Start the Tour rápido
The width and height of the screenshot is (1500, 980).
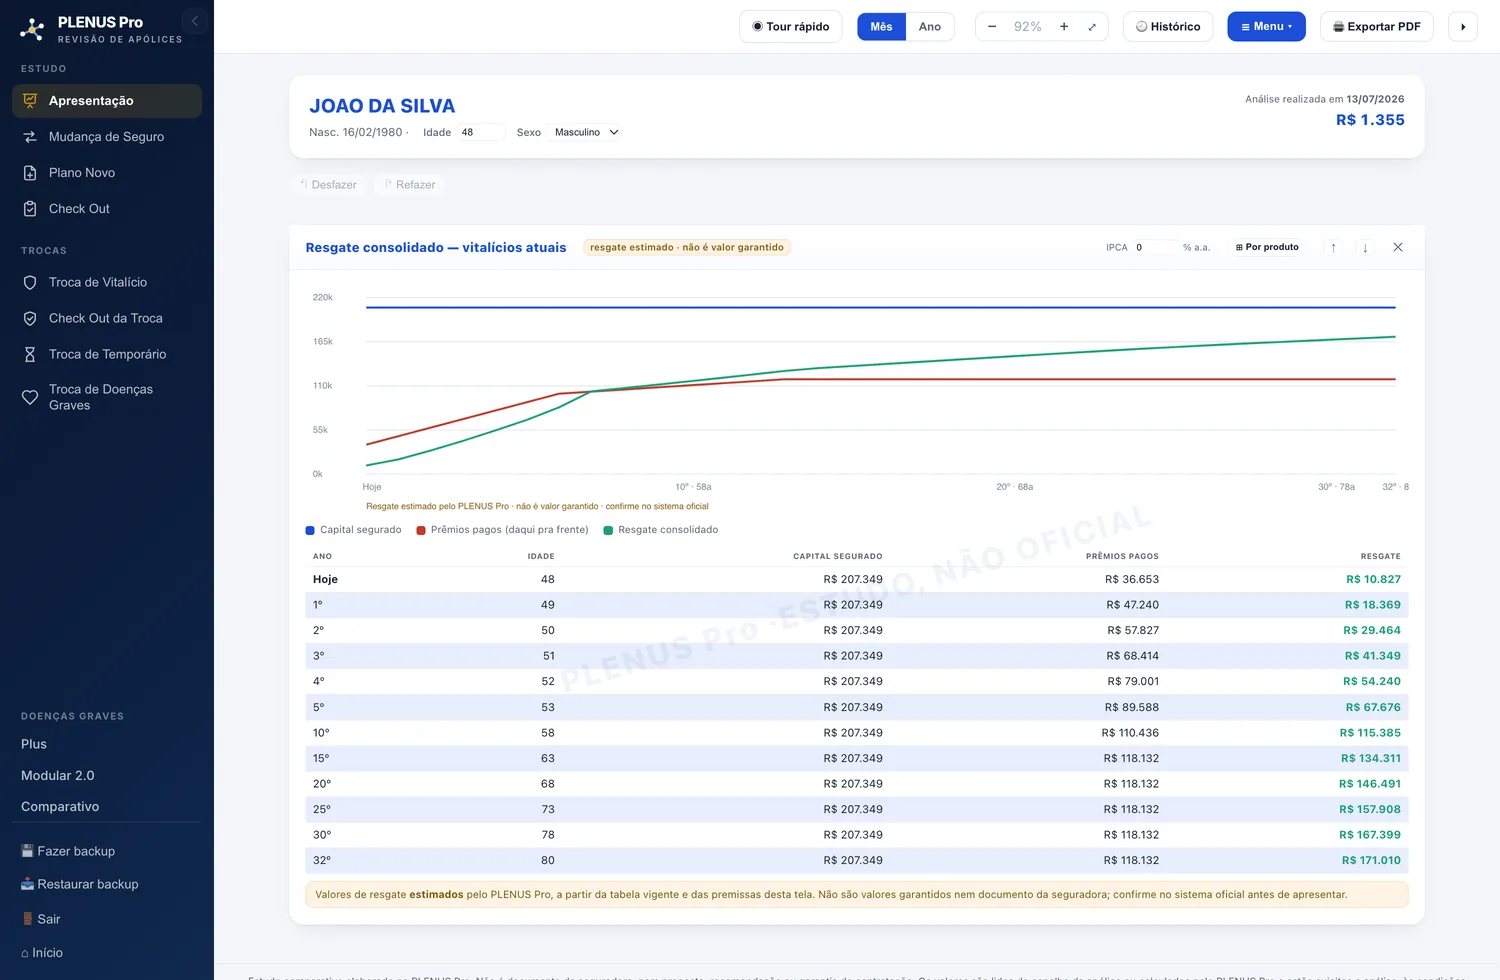point(791,27)
